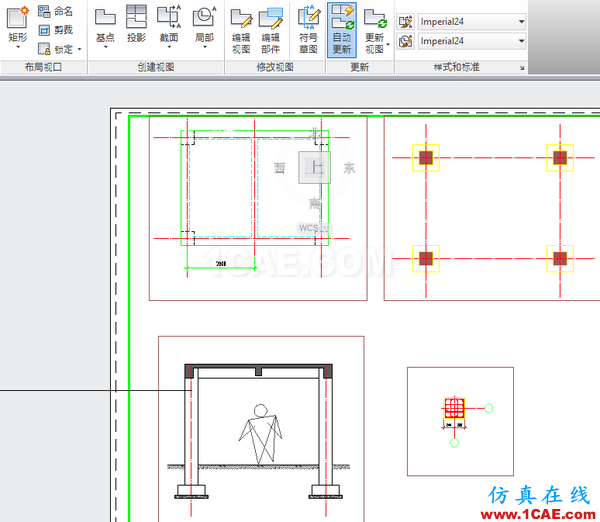Expand the 局部 dropdown arrow
This screenshot has width=600, height=522.
(205, 47)
